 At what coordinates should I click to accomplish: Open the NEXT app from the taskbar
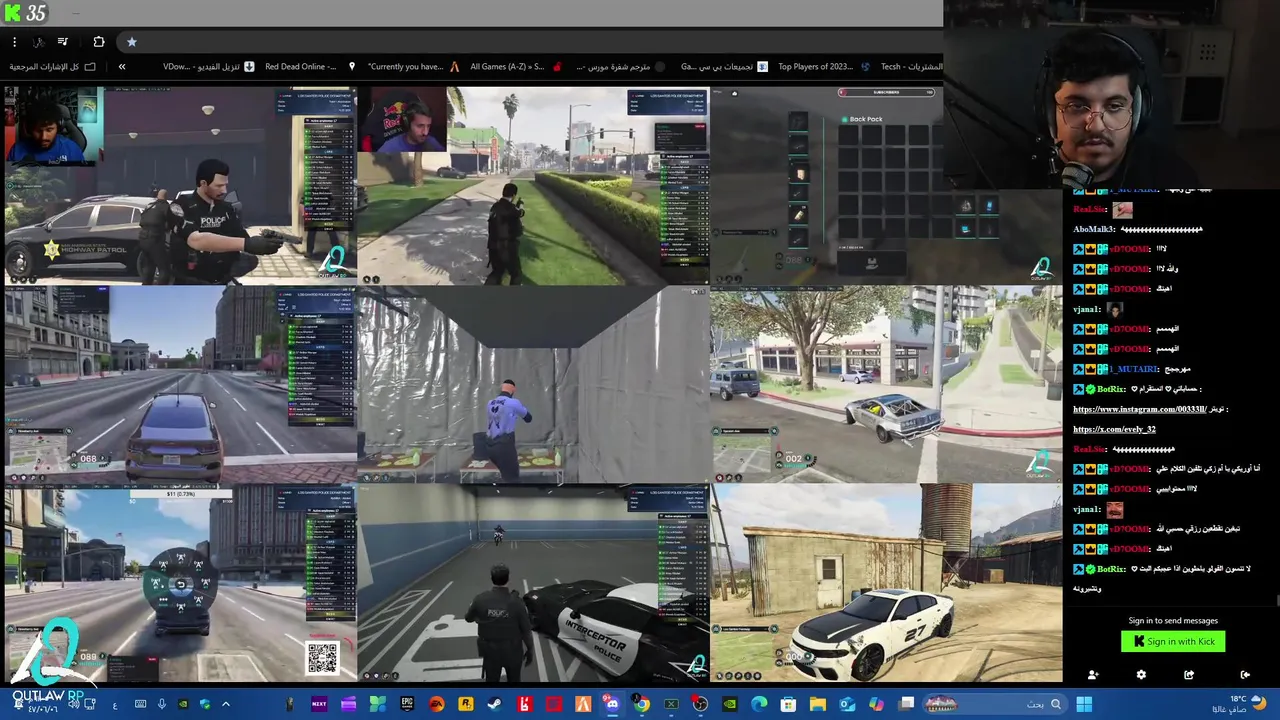click(319, 704)
